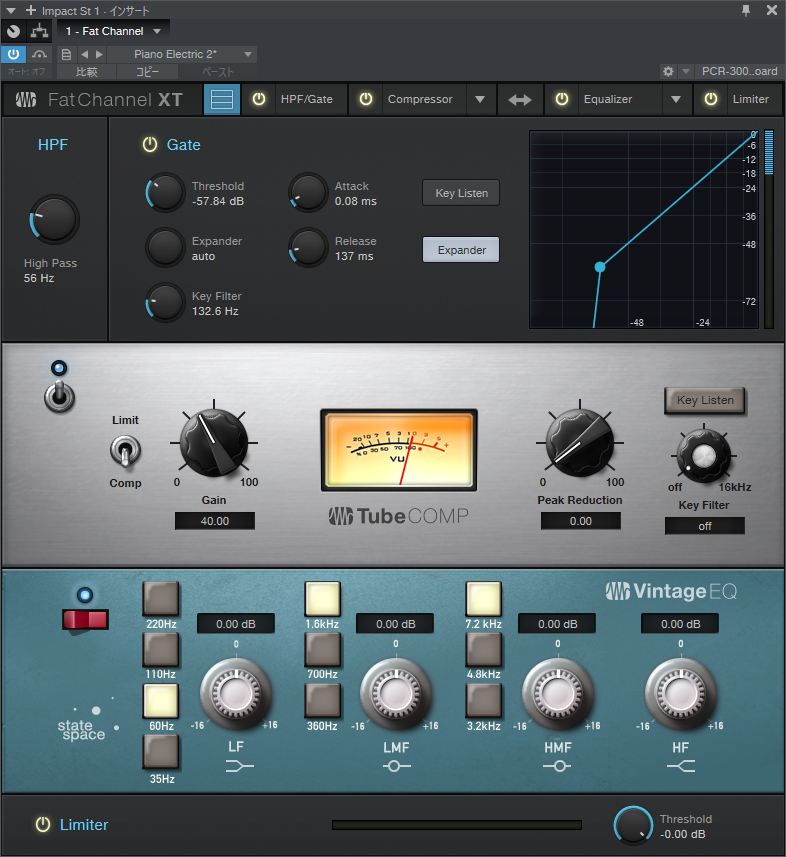786x857 pixels.
Task: Open the Compressor model dropdown arrow
Action: click(x=480, y=99)
